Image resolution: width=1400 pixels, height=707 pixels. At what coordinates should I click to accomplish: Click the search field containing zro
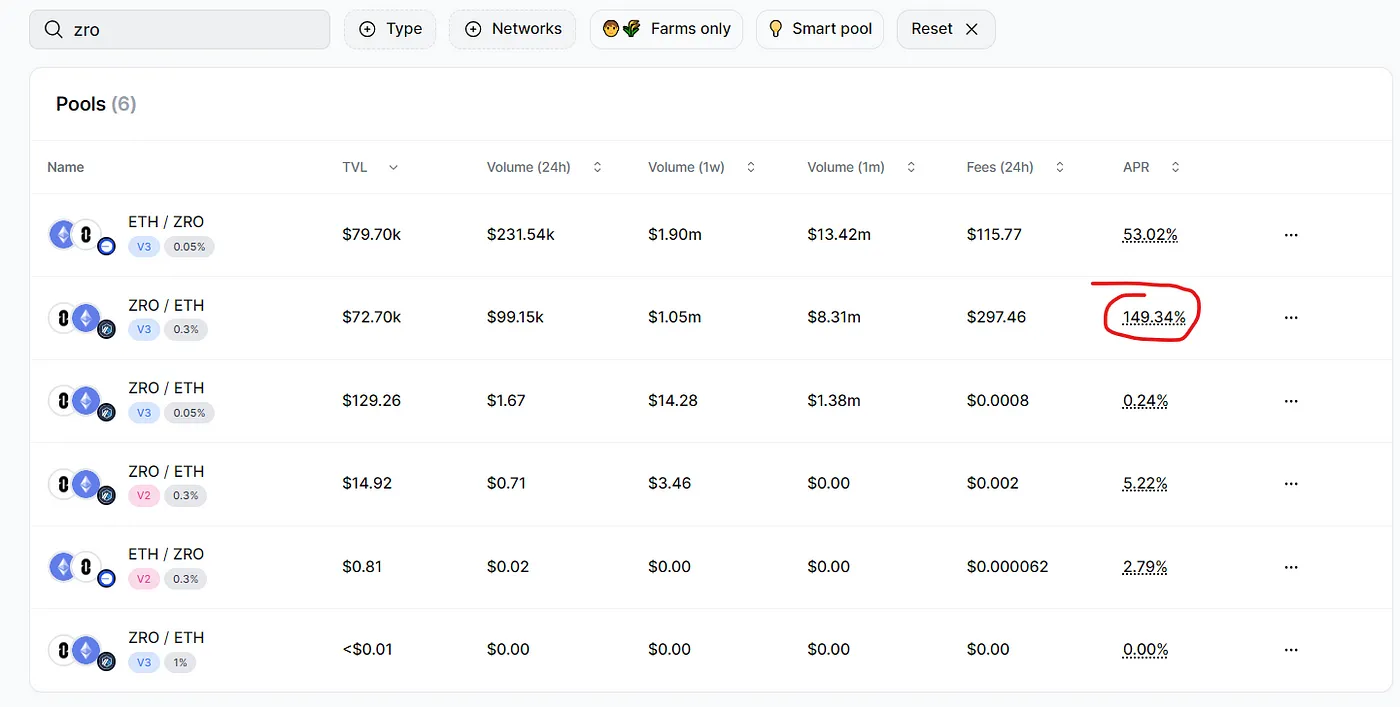click(190, 30)
